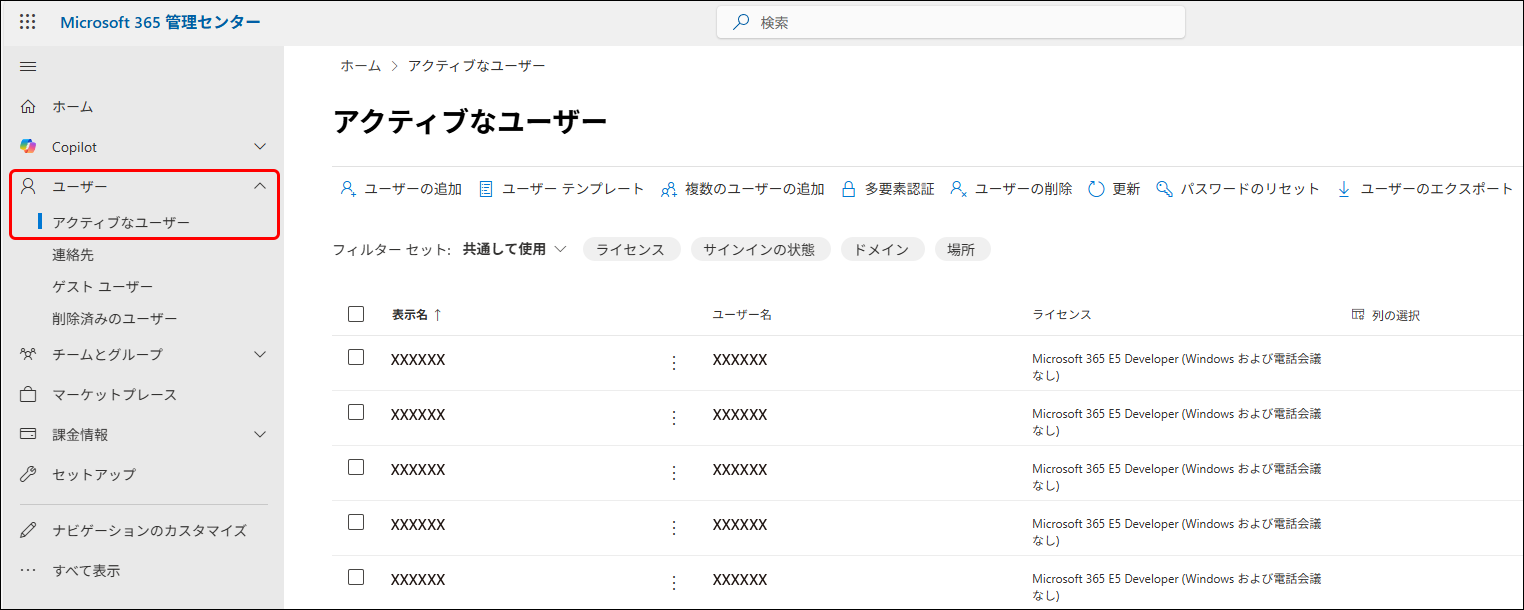
Task: Click first row XXXXXX display name
Action: [418, 360]
